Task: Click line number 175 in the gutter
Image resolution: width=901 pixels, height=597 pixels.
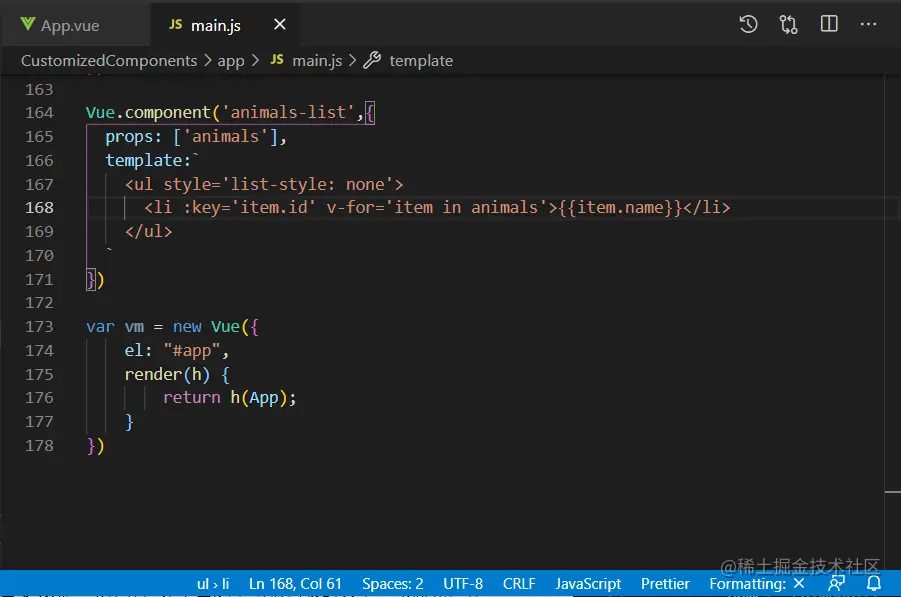Action: coord(39,374)
